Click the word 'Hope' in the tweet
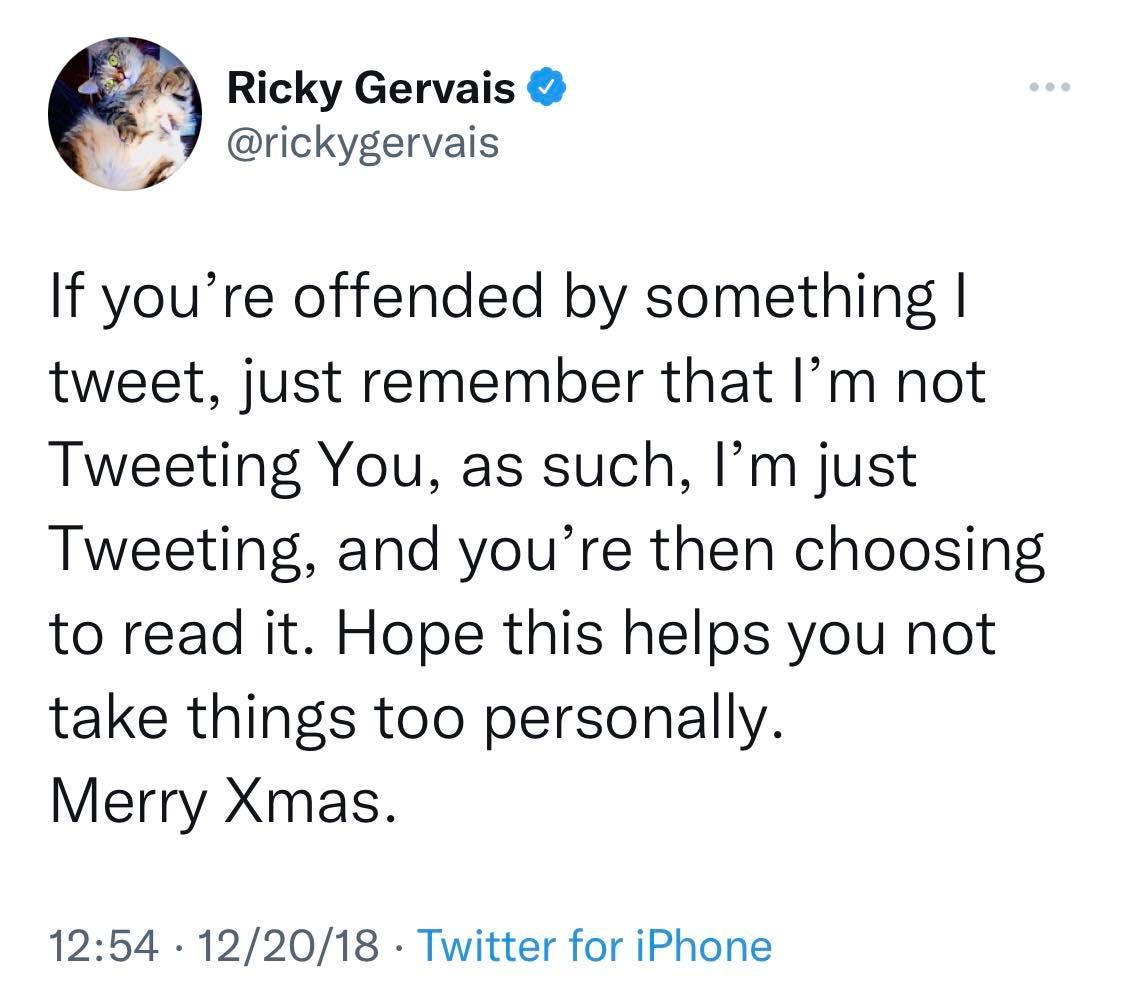This screenshot has width=1125, height=1006. (x=411, y=636)
